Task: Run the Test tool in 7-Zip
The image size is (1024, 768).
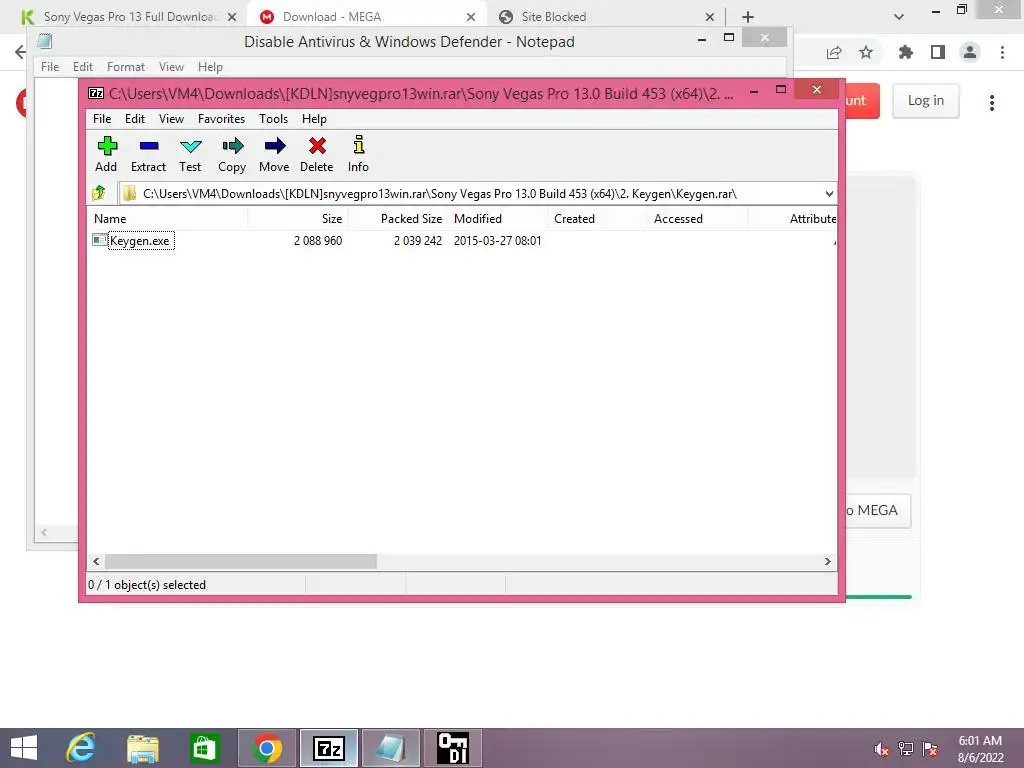Action: coord(190,154)
